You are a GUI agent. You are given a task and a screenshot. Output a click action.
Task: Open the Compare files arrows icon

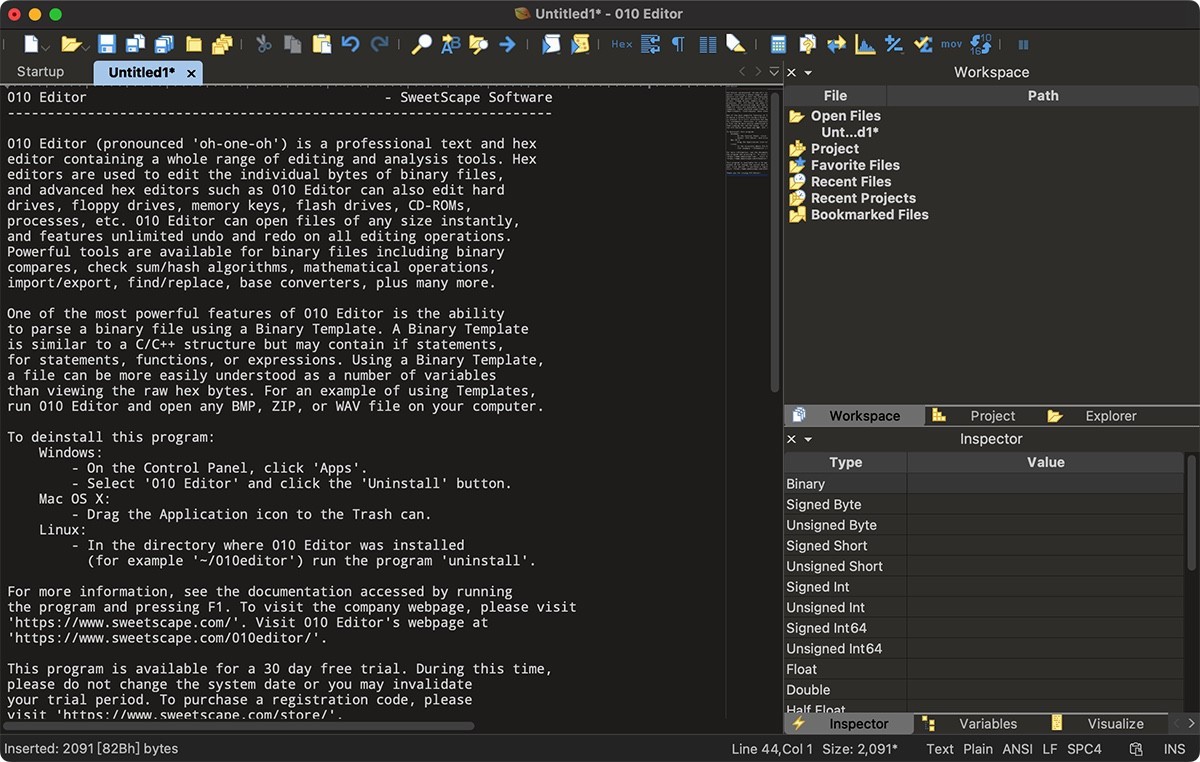pyautogui.click(x=836, y=44)
